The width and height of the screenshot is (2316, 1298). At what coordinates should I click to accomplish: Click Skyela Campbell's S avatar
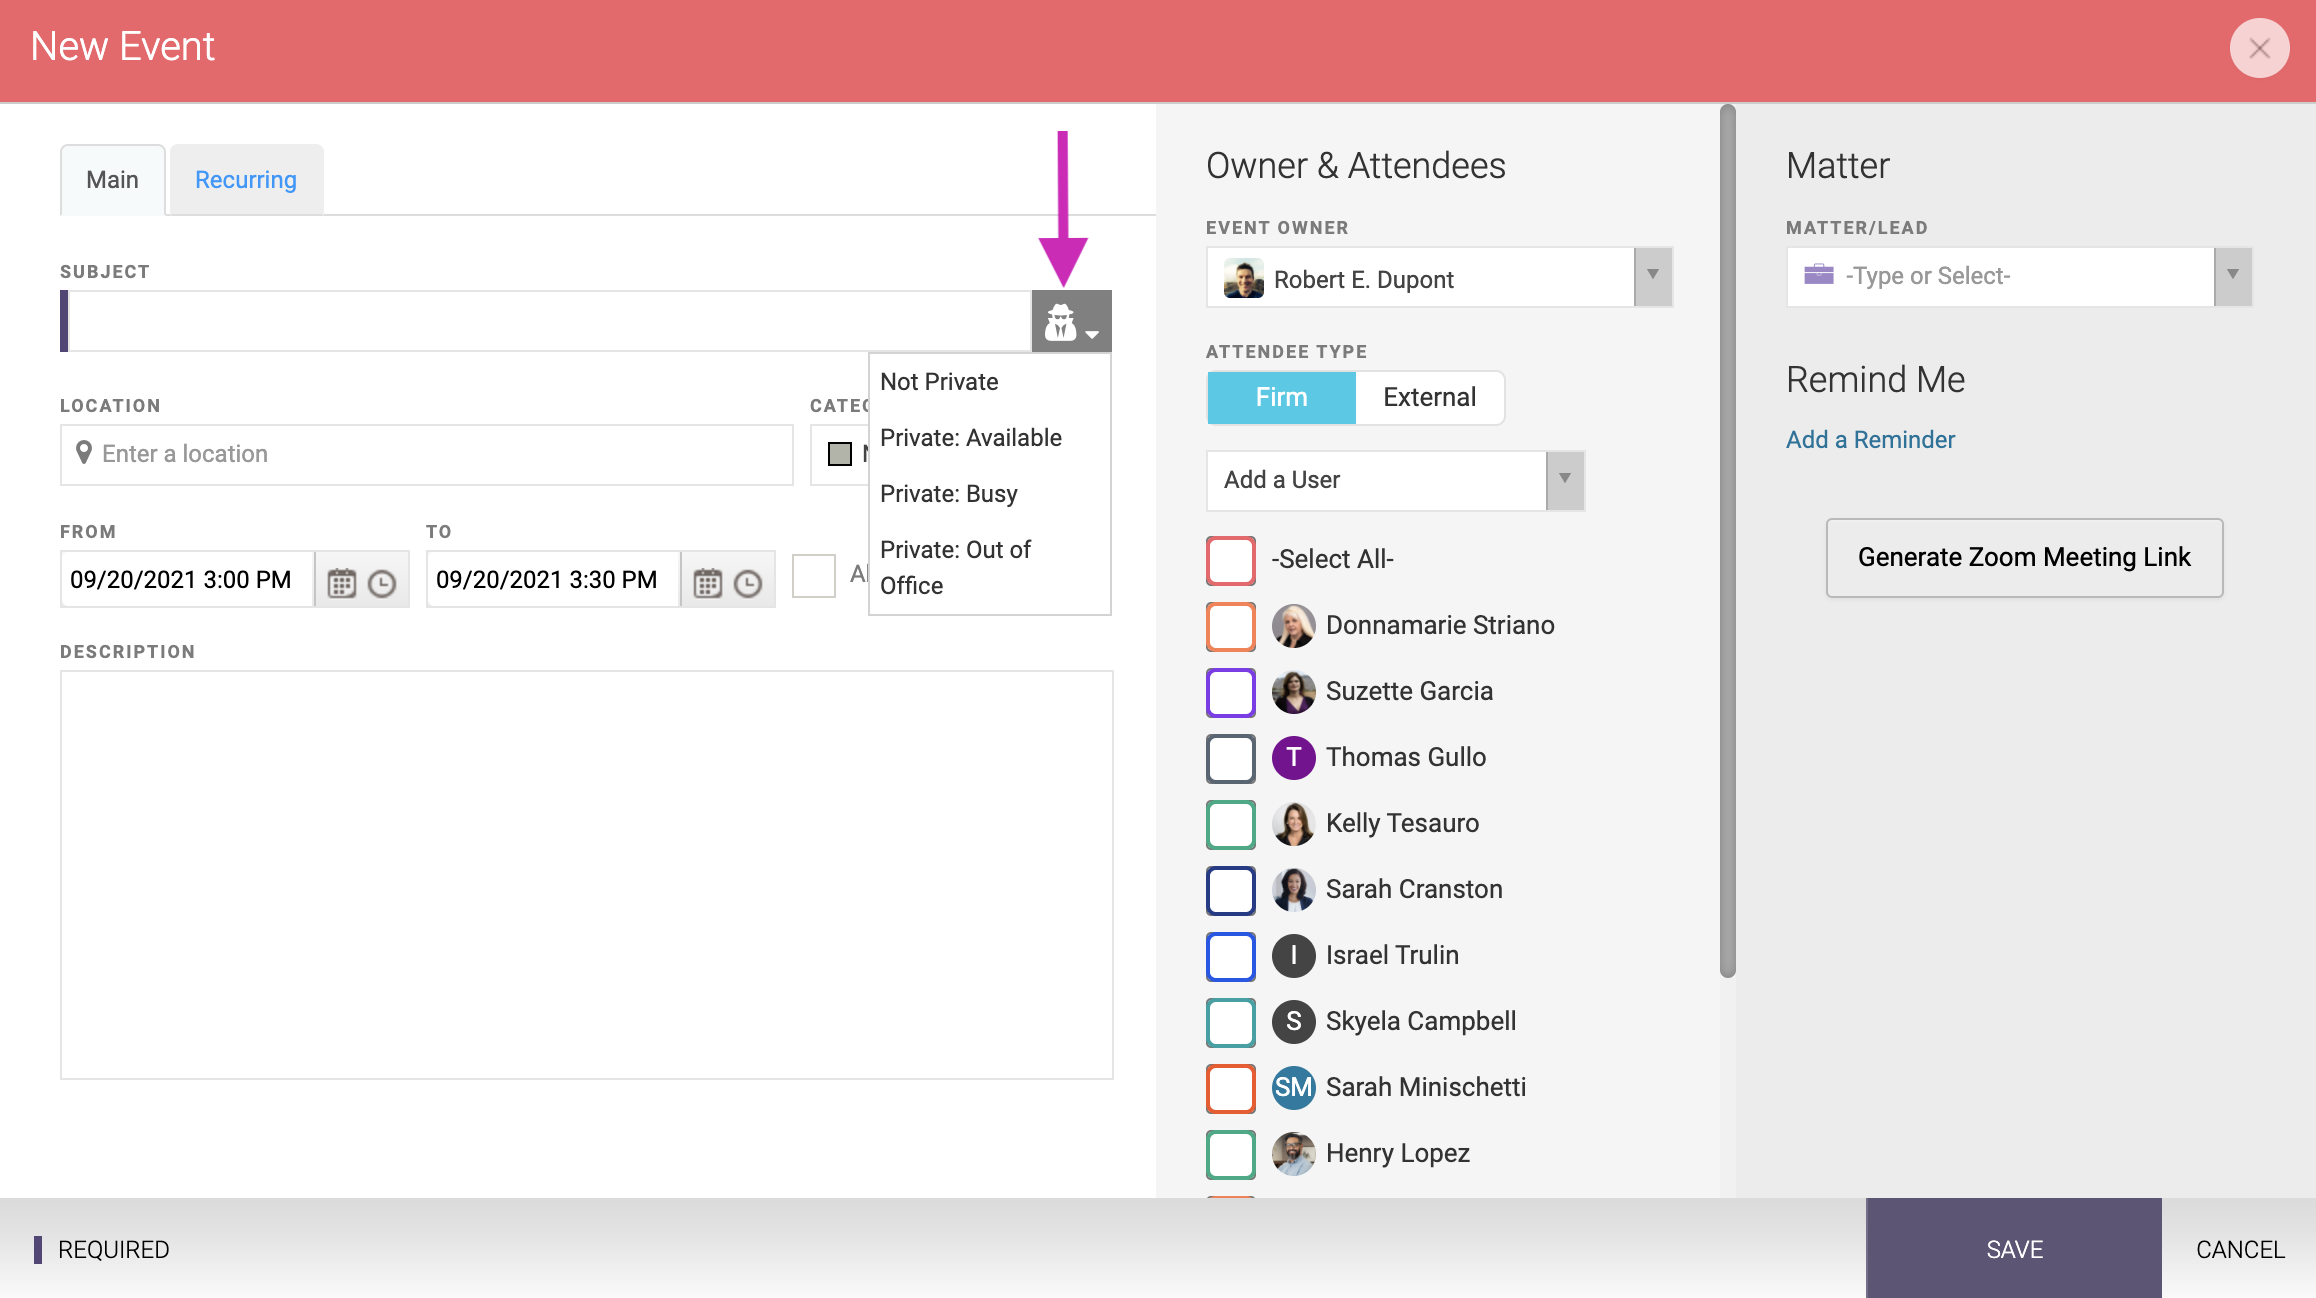1293,1022
